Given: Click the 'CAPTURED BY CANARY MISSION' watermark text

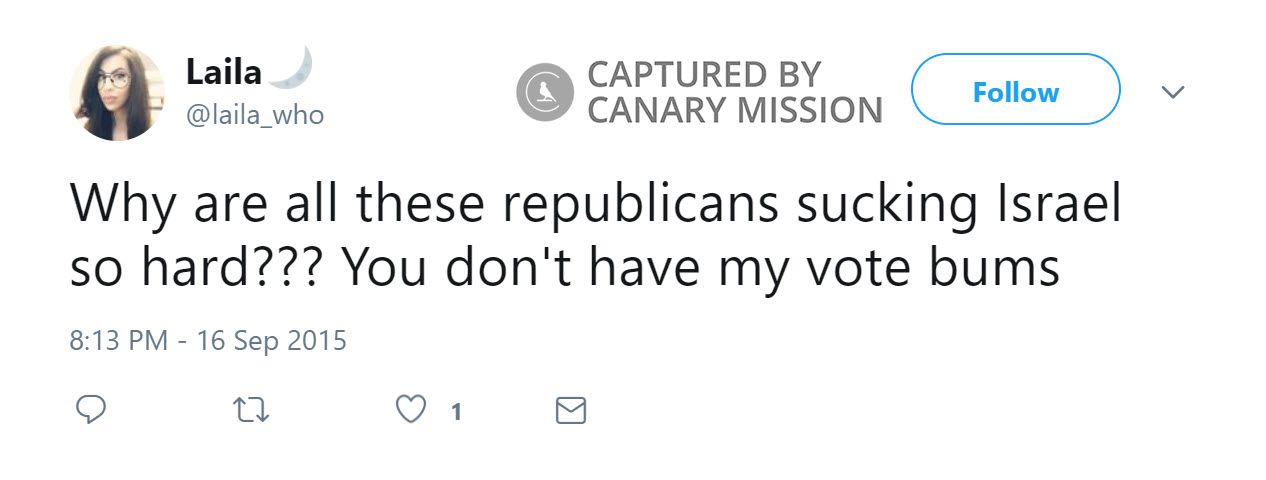Looking at the screenshot, I should [x=733, y=92].
